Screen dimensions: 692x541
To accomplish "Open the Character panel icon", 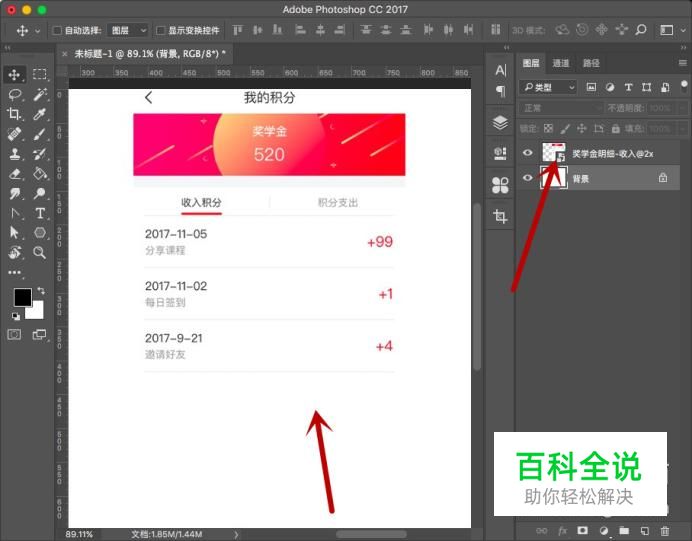I will click(x=500, y=70).
